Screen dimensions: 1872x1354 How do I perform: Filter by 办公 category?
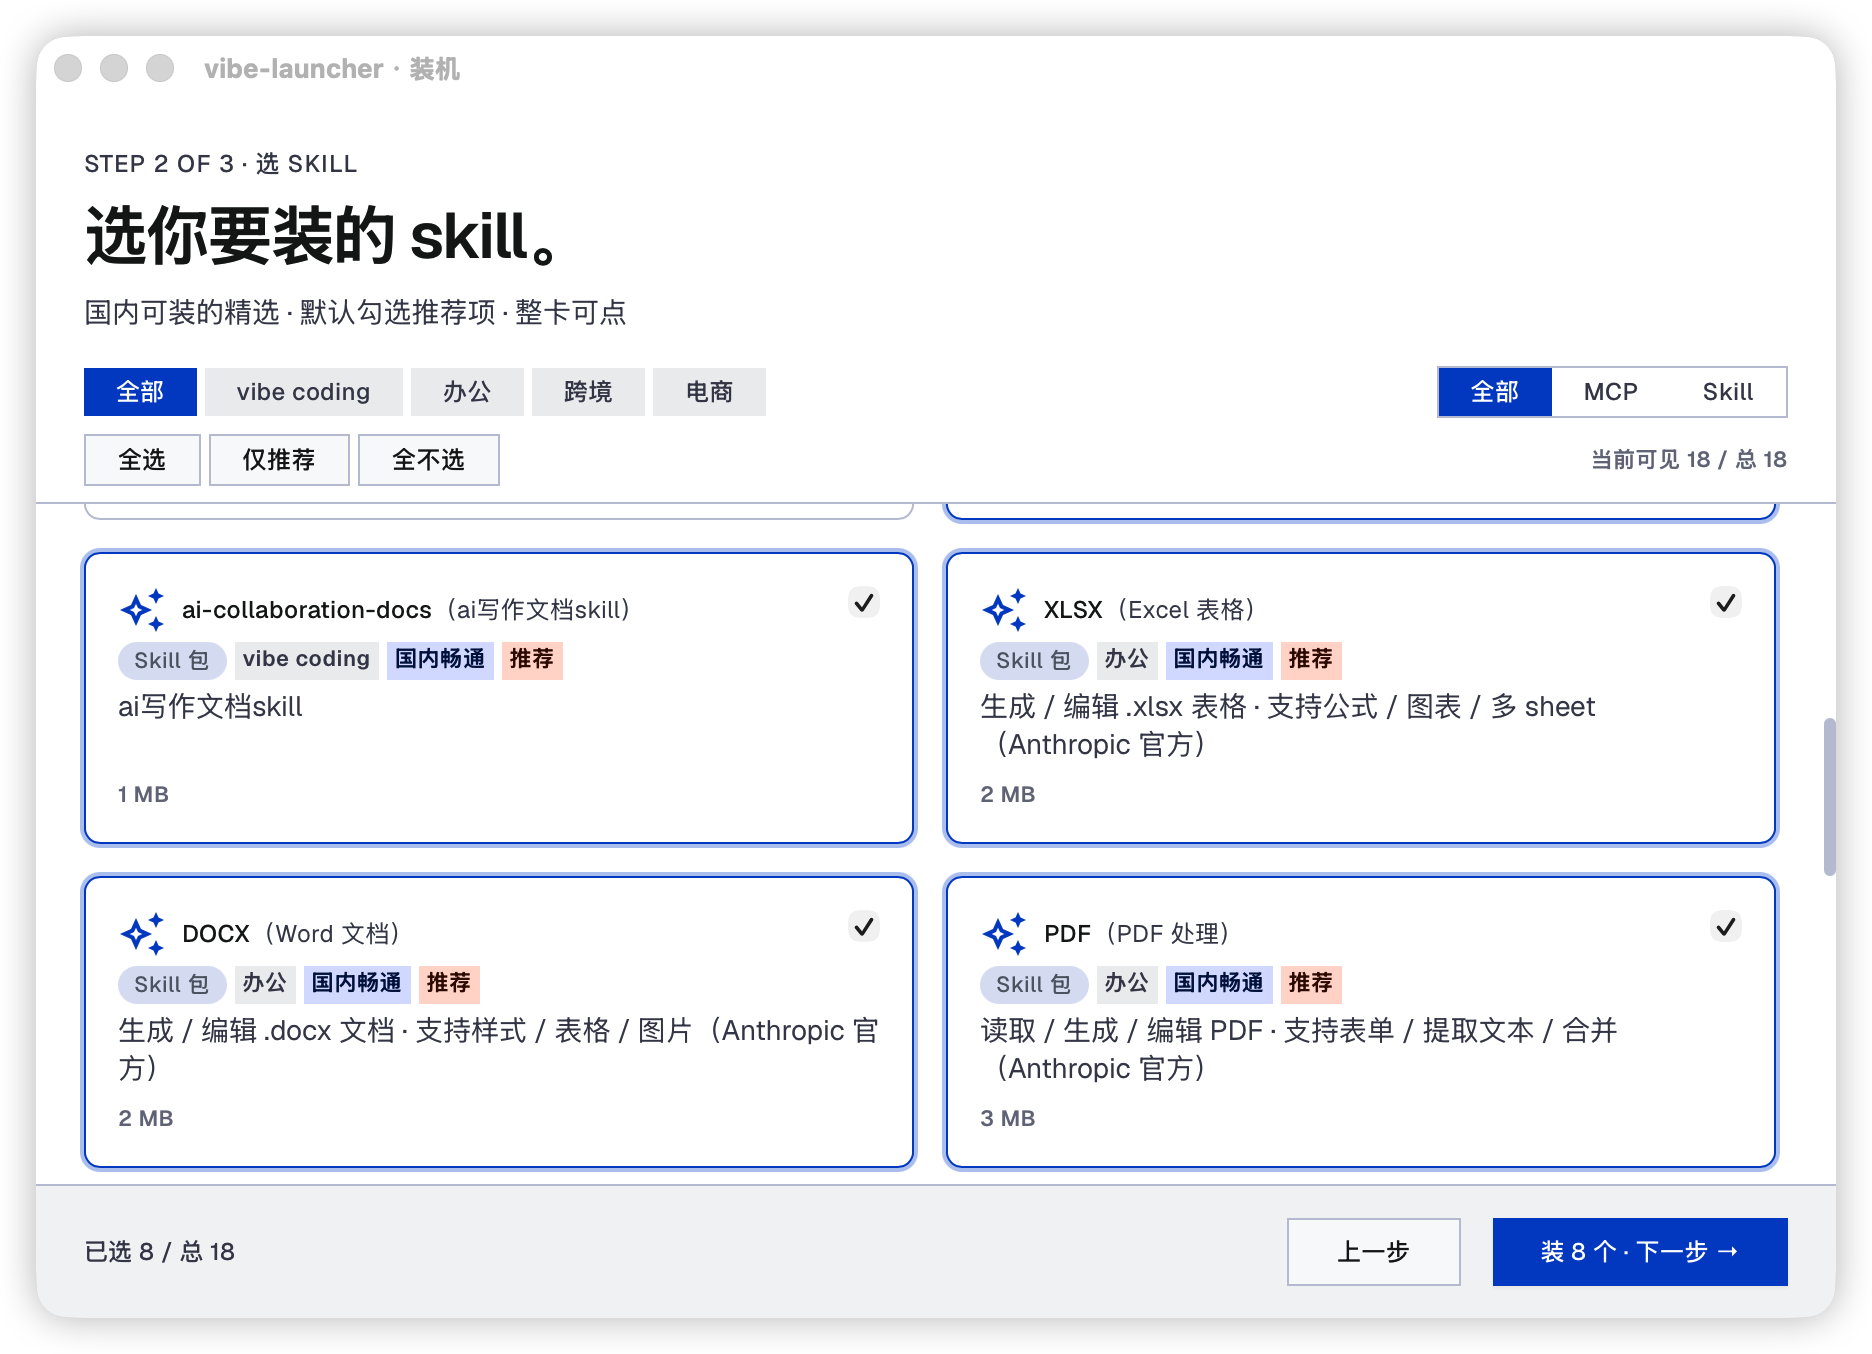coord(467,392)
